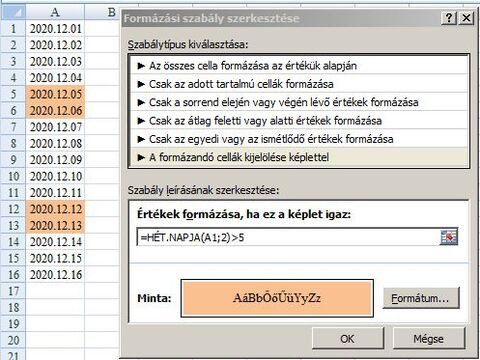Select 'Csak az egyedi vagy az ismétlődő értékek formázása'
Image resolution: width=480 pixels, height=360 pixels.
click(x=299, y=139)
